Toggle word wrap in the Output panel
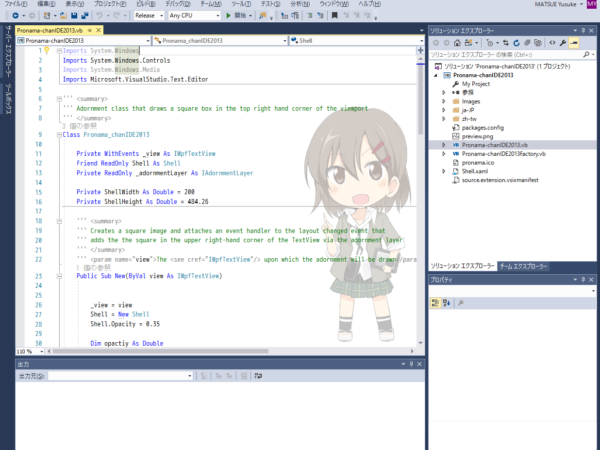The width and height of the screenshot is (600, 450). (x=258, y=376)
